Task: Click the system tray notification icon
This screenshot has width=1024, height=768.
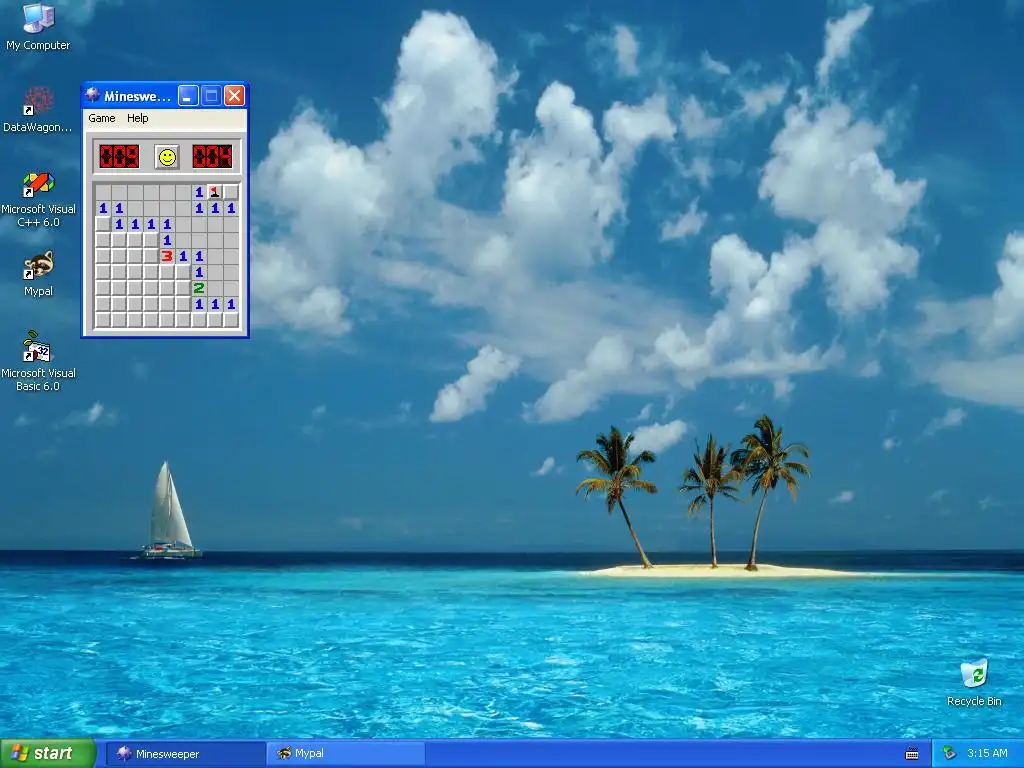Action: (949, 754)
